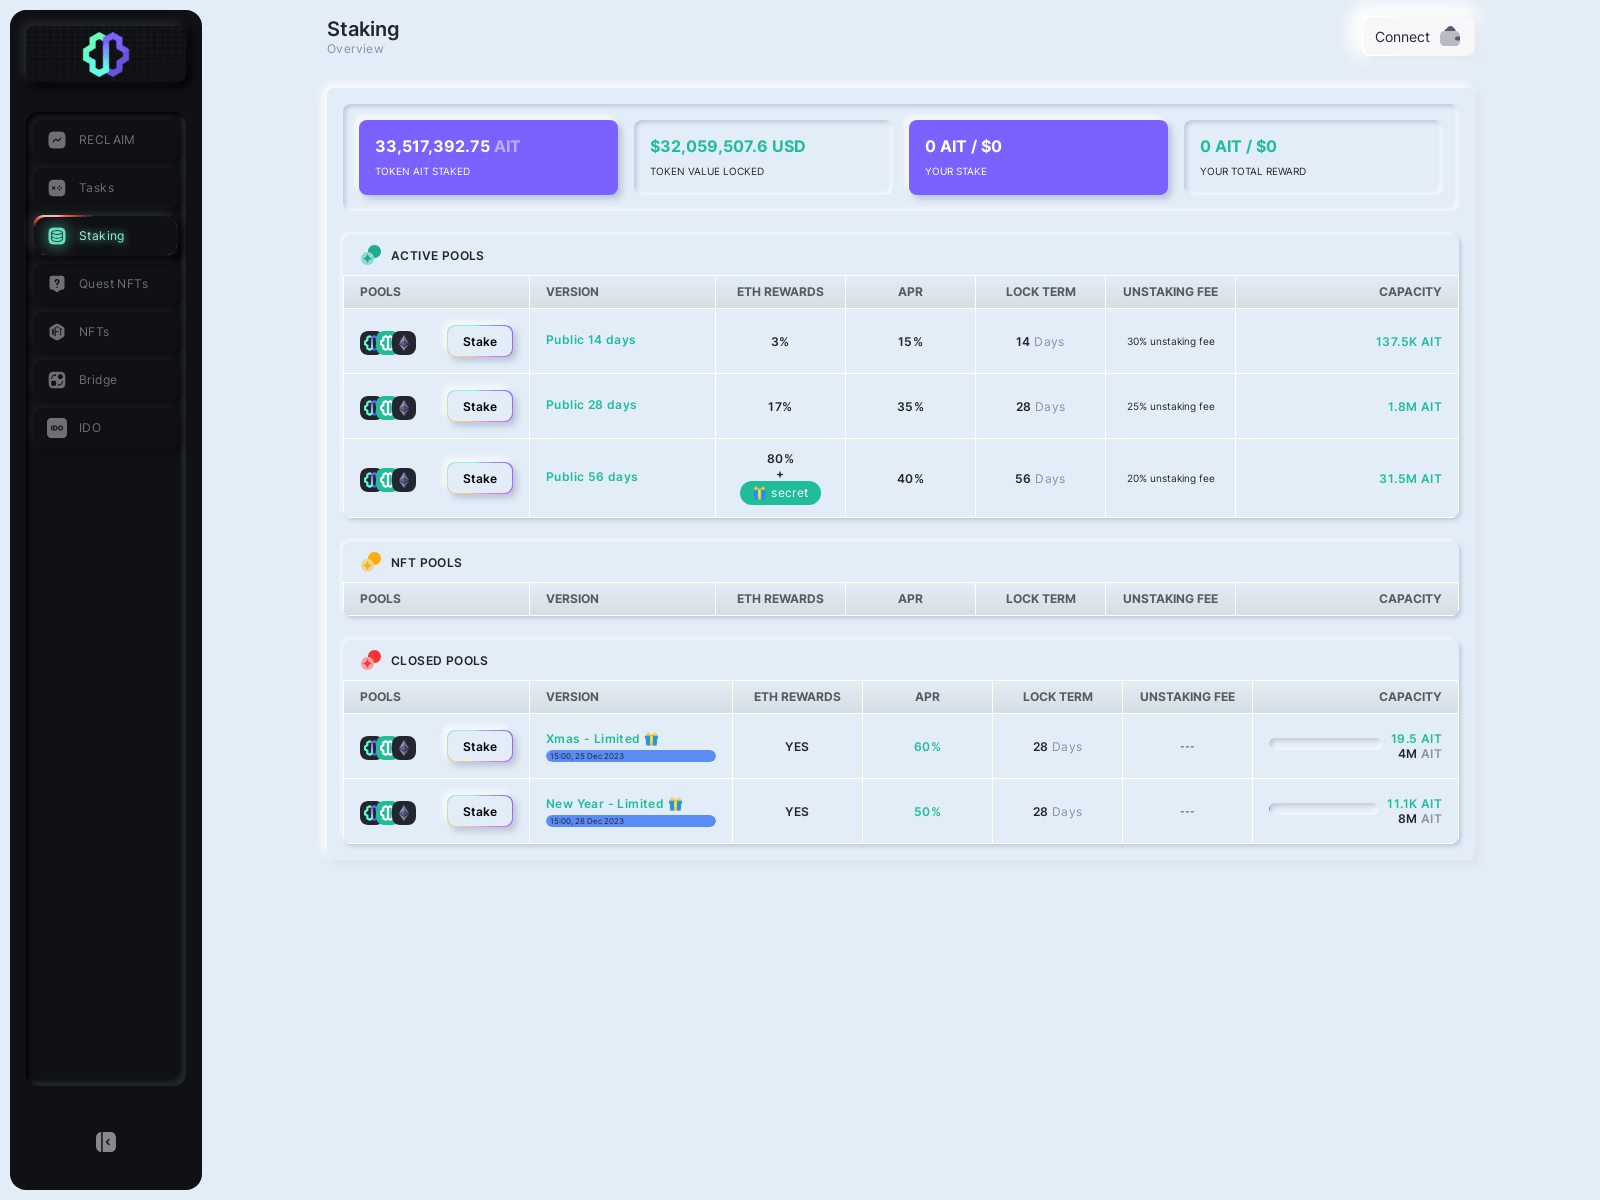This screenshot has width=1600, height=1200.
Task: Go to Bridge menu item
Action: coord(106,380)
